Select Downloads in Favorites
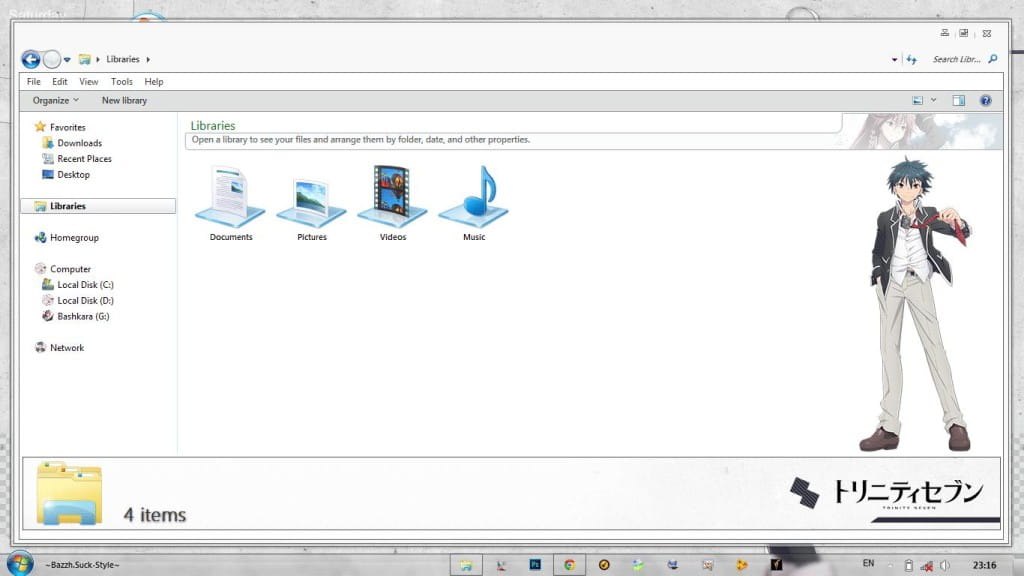The width and height of the screenshot is (1024, 576). pyautogui.click(x=79, y=143)
